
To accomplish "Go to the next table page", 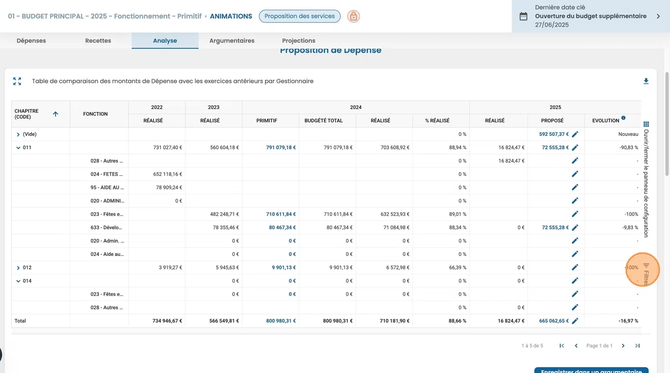I will tap(623, 346).
